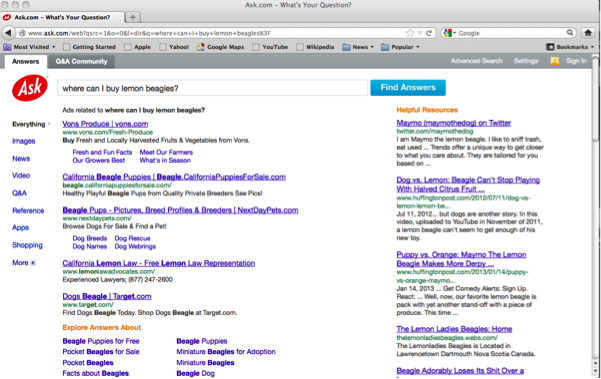Viewport: 601px width, 379px height.
Task: Expand the News bookmarks folder
Action: [358, 47]
